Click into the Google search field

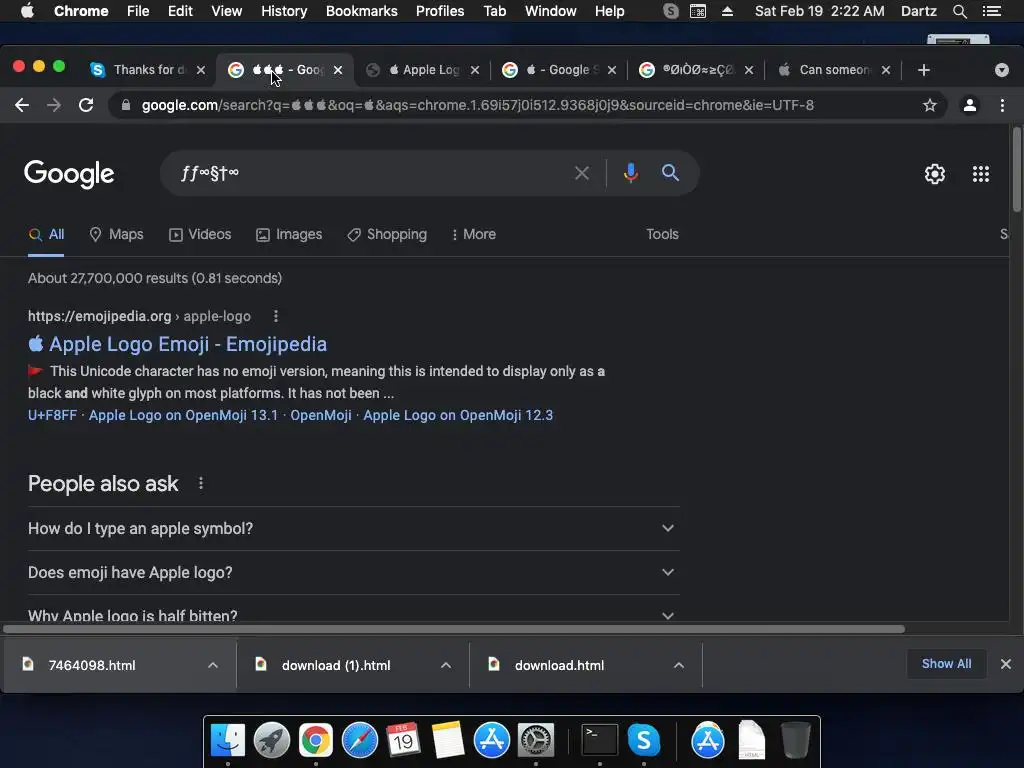pyautogui.click(x=372, y=173)
